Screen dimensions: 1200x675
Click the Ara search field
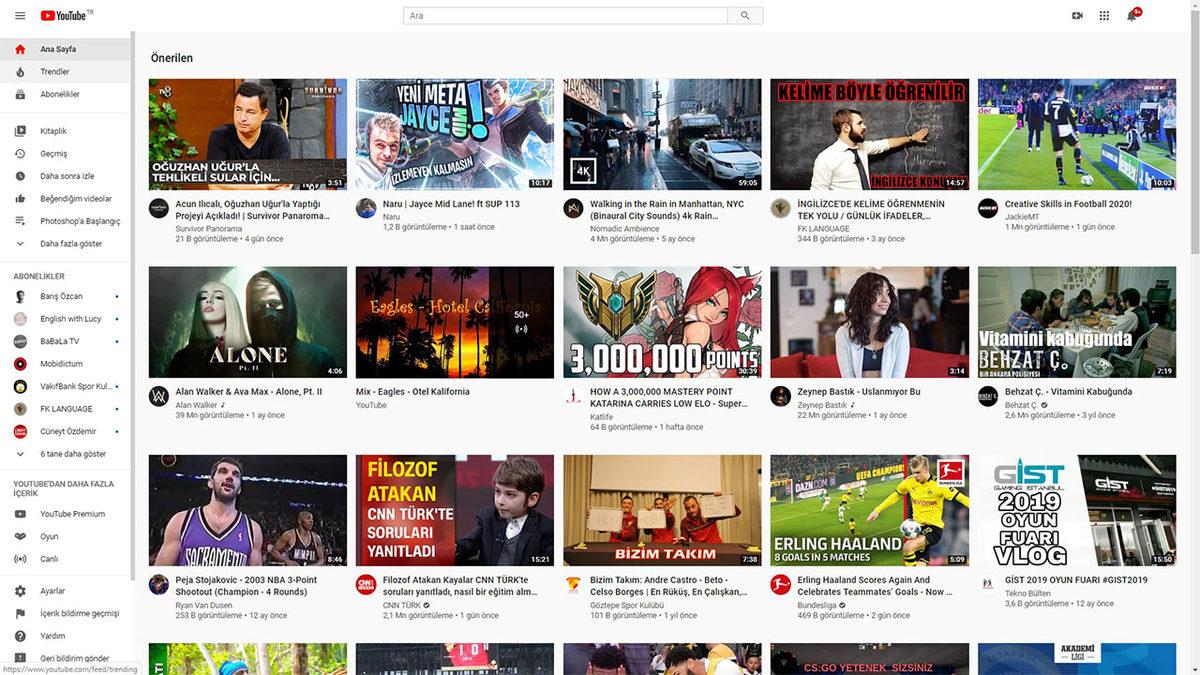pyautogui.click(x=565, y=16)
